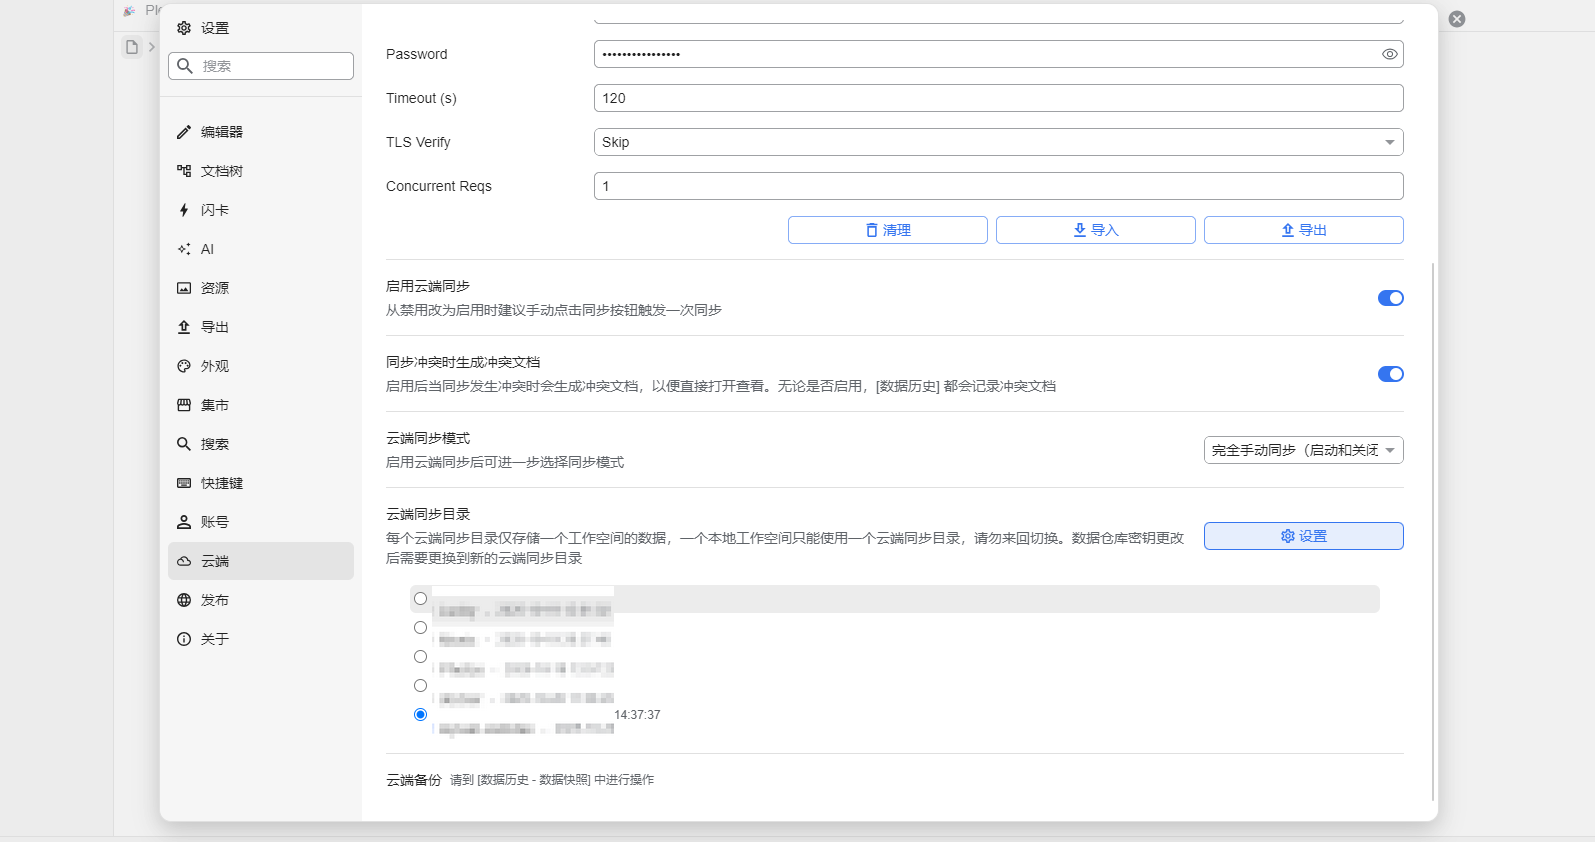Select the second cloud directory radio button
Screen dimensions: 1595x842
tap(420, 628)
